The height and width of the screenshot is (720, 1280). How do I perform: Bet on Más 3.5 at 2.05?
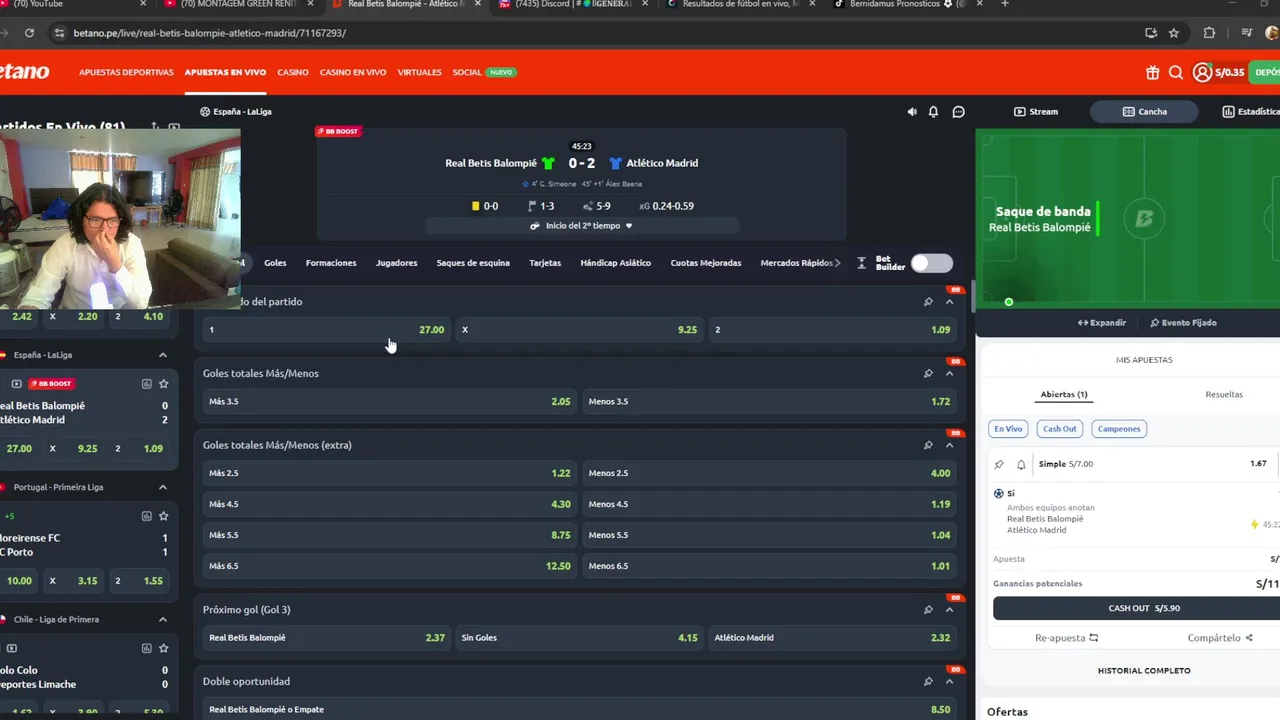pyautogui.click(x=389, y=401)
